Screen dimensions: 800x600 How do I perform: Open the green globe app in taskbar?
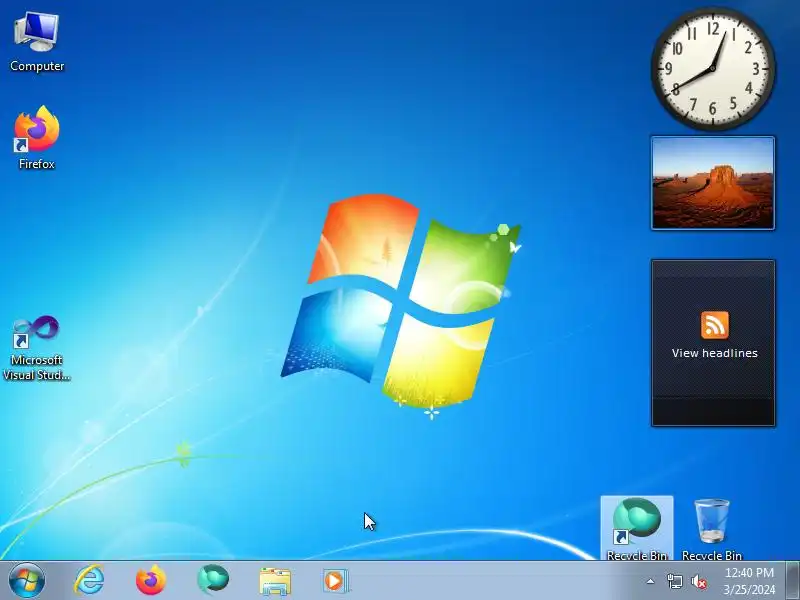[213, 580]
